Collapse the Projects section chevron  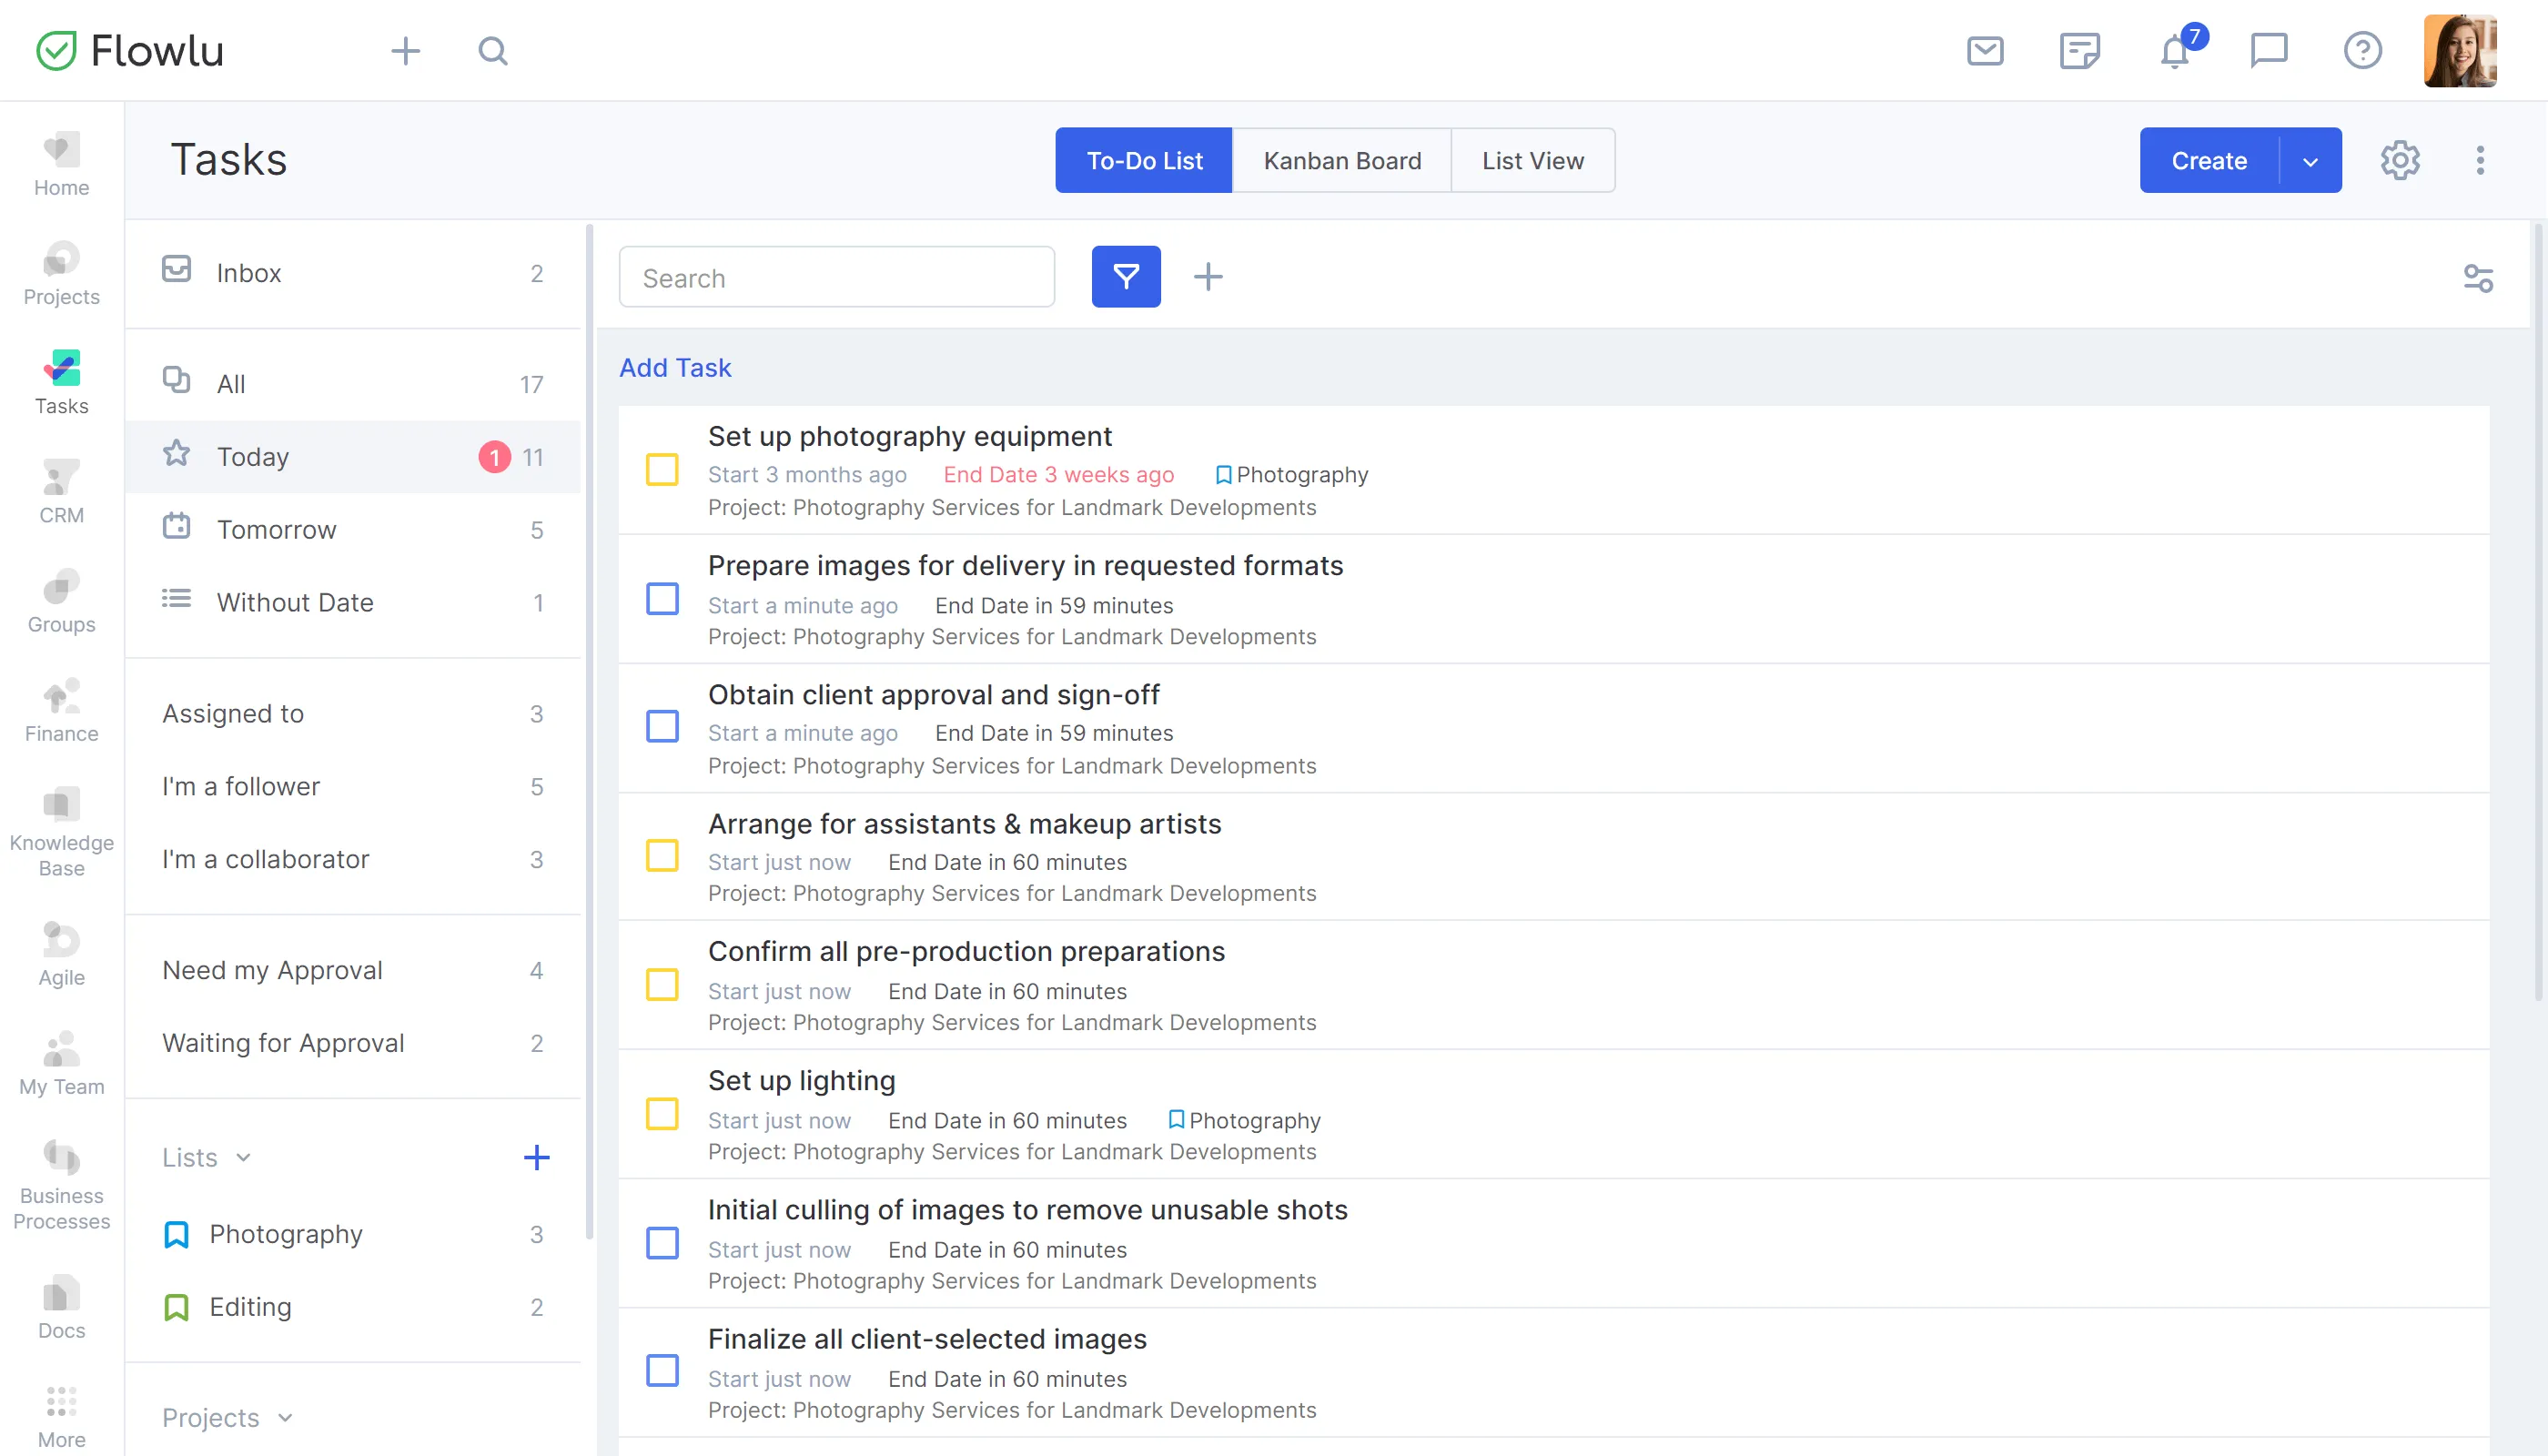[285, 1418]
